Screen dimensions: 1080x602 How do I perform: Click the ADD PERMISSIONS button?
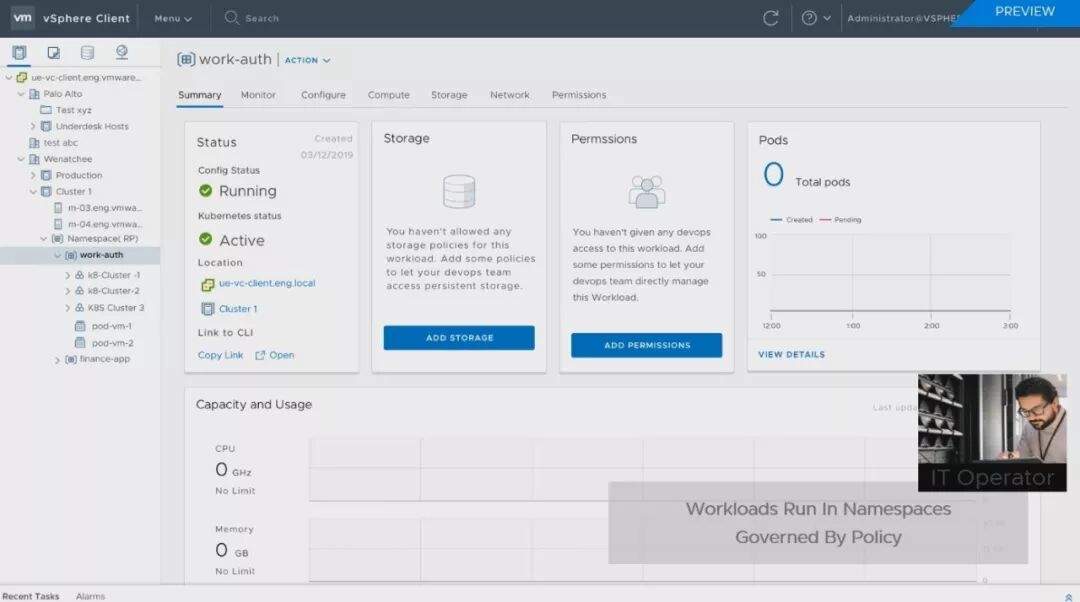(x=647, y=345)
